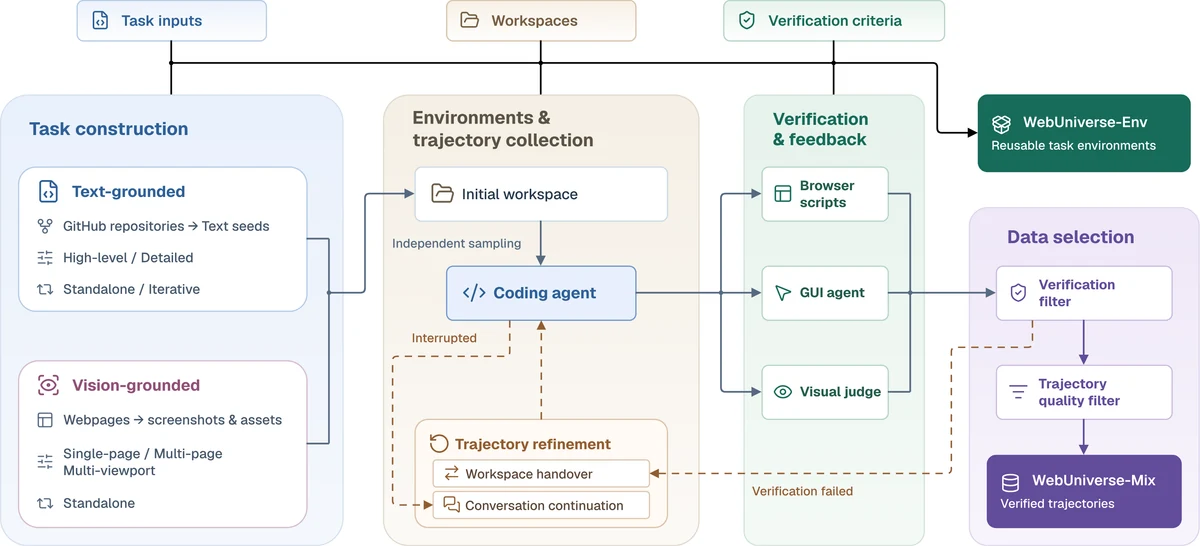Click the Environments & trajectory collection heading
Image resolution: width=1200 pixels, height=546 pixels.
[x=503, y=129]
